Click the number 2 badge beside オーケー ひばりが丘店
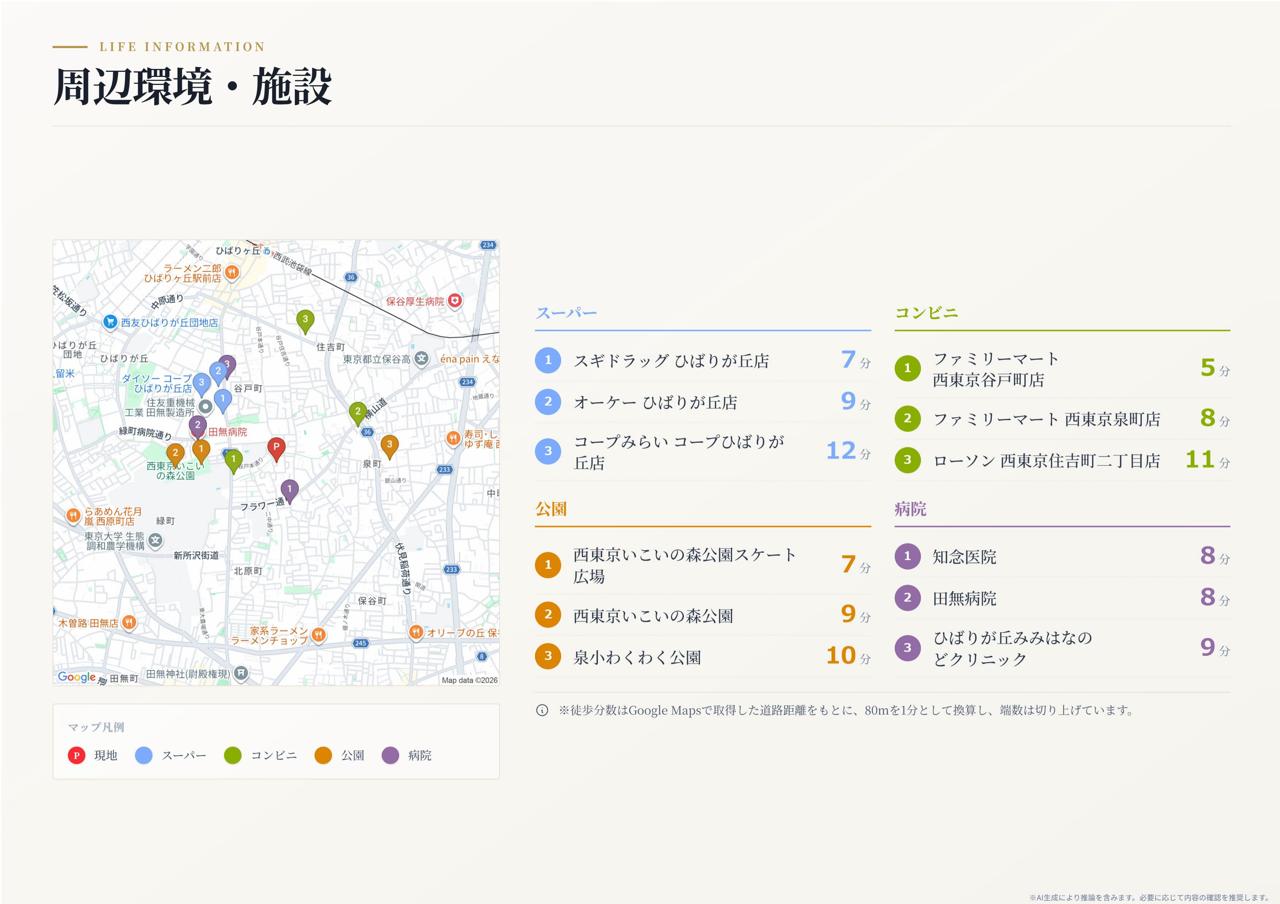 click(548, 402)
